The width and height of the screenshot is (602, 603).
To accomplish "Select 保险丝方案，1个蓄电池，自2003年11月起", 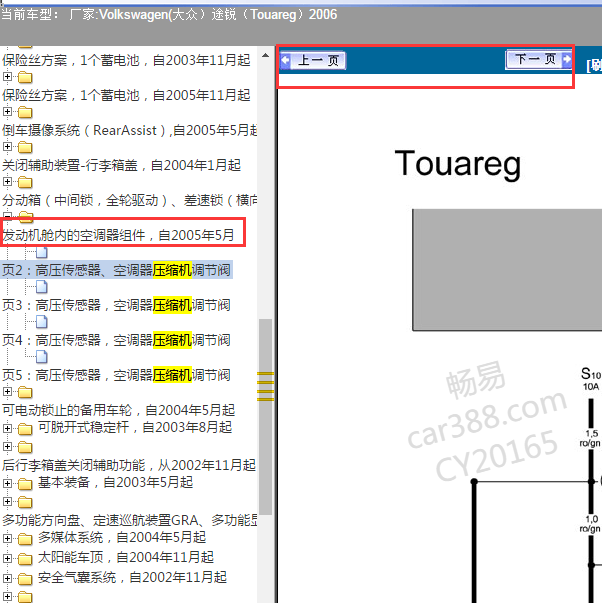I will 126,60.
